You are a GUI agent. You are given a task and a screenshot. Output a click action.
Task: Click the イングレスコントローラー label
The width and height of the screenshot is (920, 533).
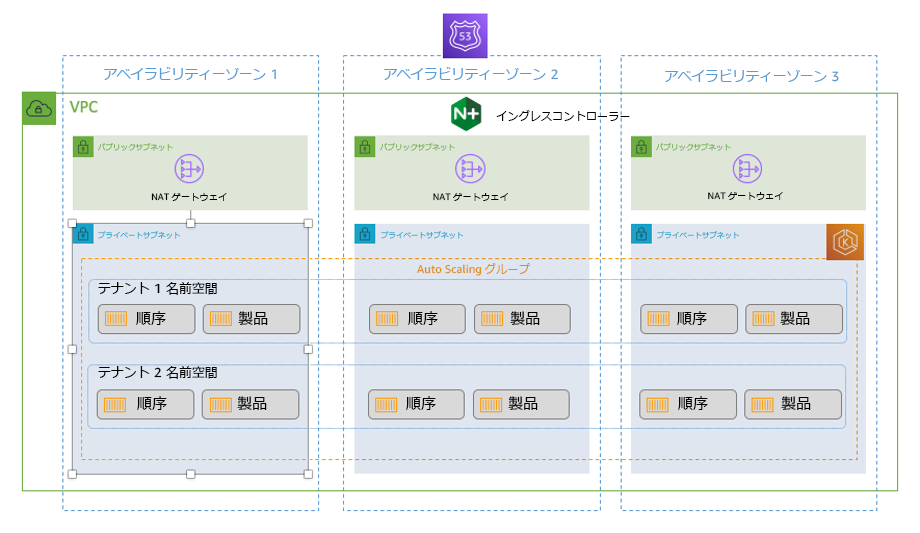pyautogui.click(x=563, y=116)
